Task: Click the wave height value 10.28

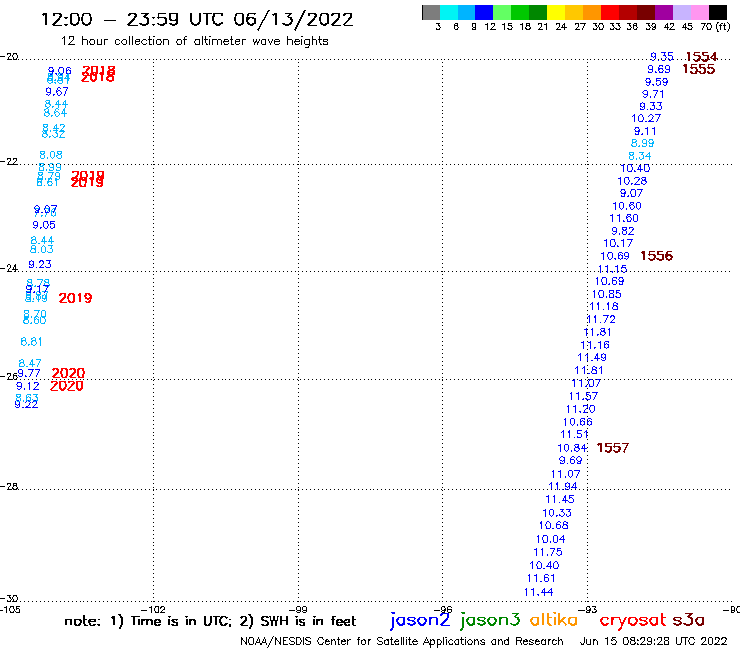Action: coord(632,181)
